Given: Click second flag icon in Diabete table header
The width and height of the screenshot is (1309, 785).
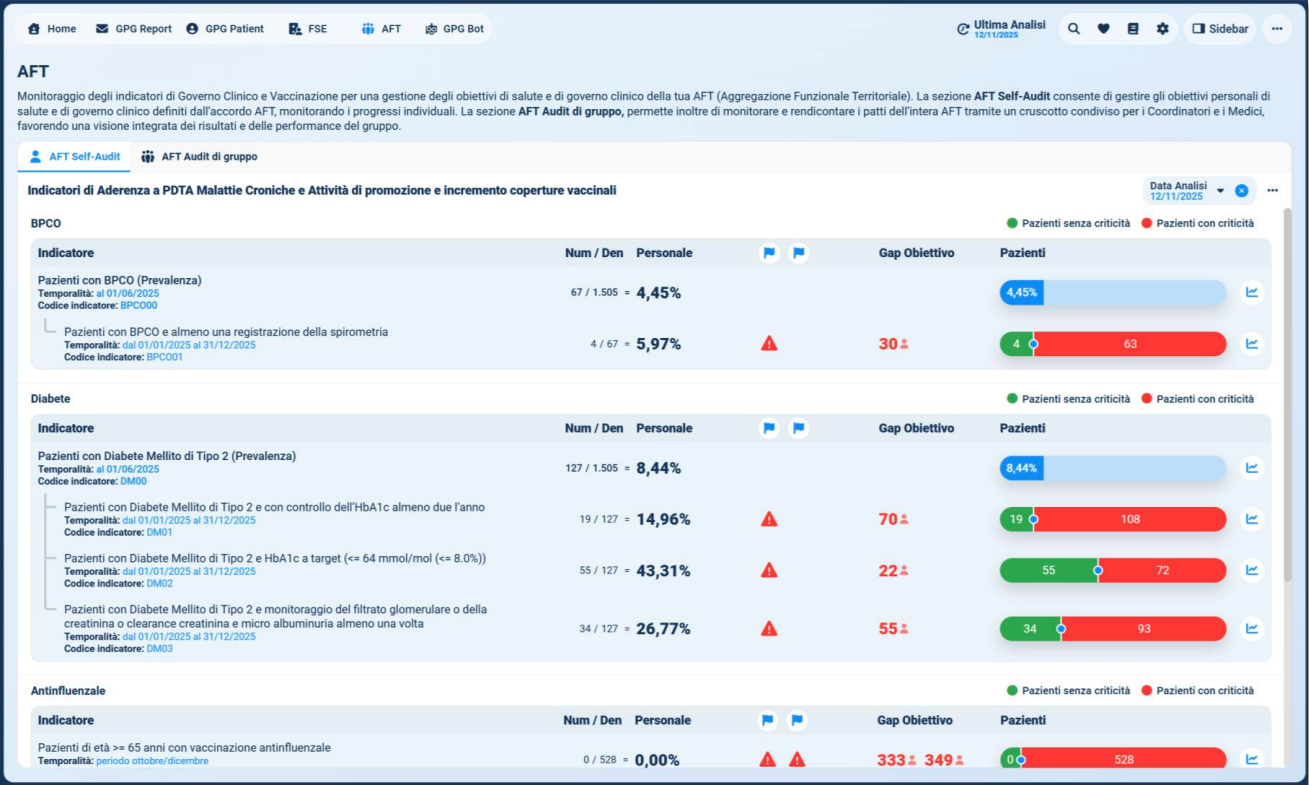Looking at the screenshot, I should tap(798, 428).
